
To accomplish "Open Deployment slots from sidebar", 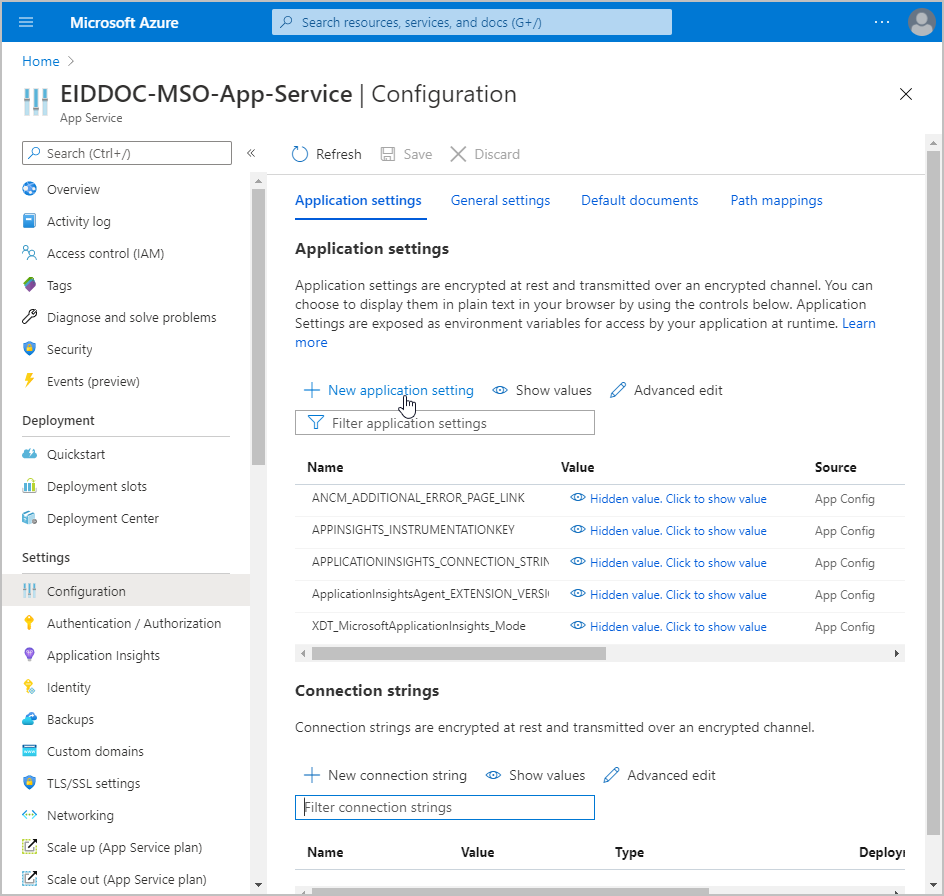I will click(x=96, y=486).
